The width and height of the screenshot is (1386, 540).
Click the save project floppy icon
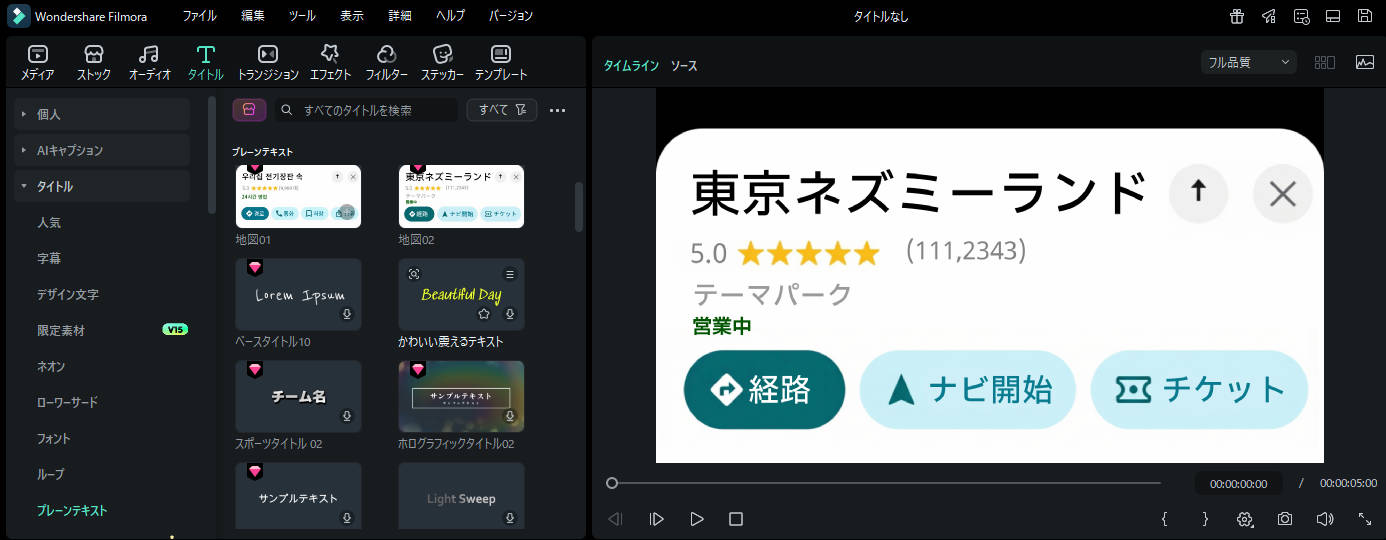pyautogui.click(x=1365, y=16)
